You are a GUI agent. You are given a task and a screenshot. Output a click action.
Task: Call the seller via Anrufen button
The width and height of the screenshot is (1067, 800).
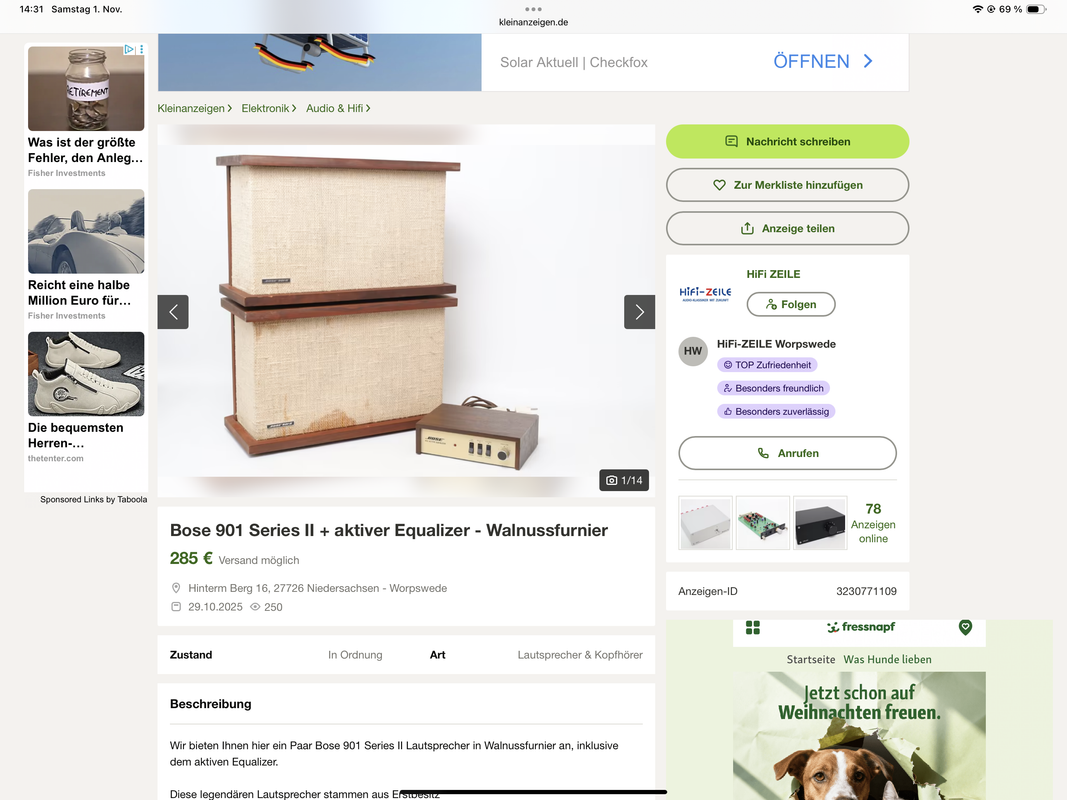coord(787,453)
